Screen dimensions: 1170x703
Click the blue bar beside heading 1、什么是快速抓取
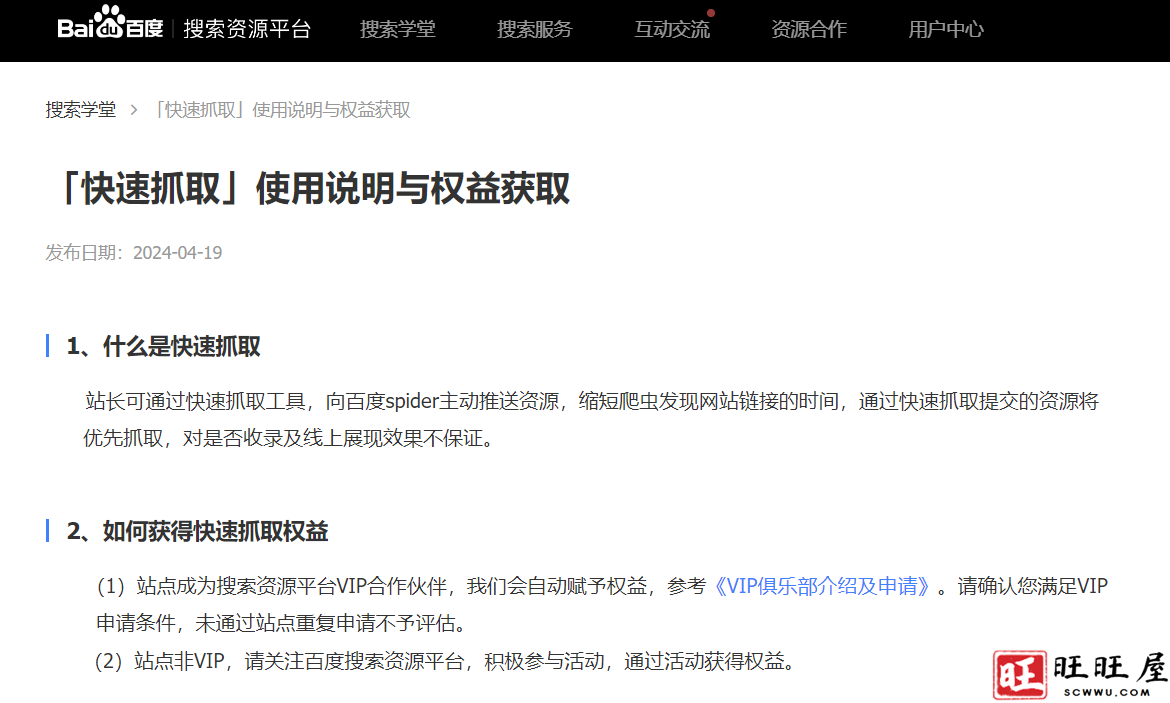point(49,346)
